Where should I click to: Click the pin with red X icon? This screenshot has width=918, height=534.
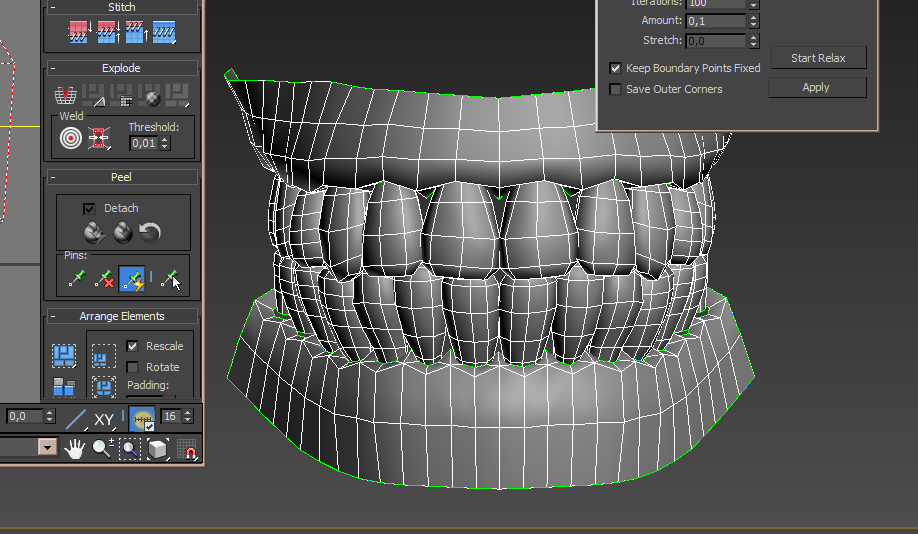point(103,281)
